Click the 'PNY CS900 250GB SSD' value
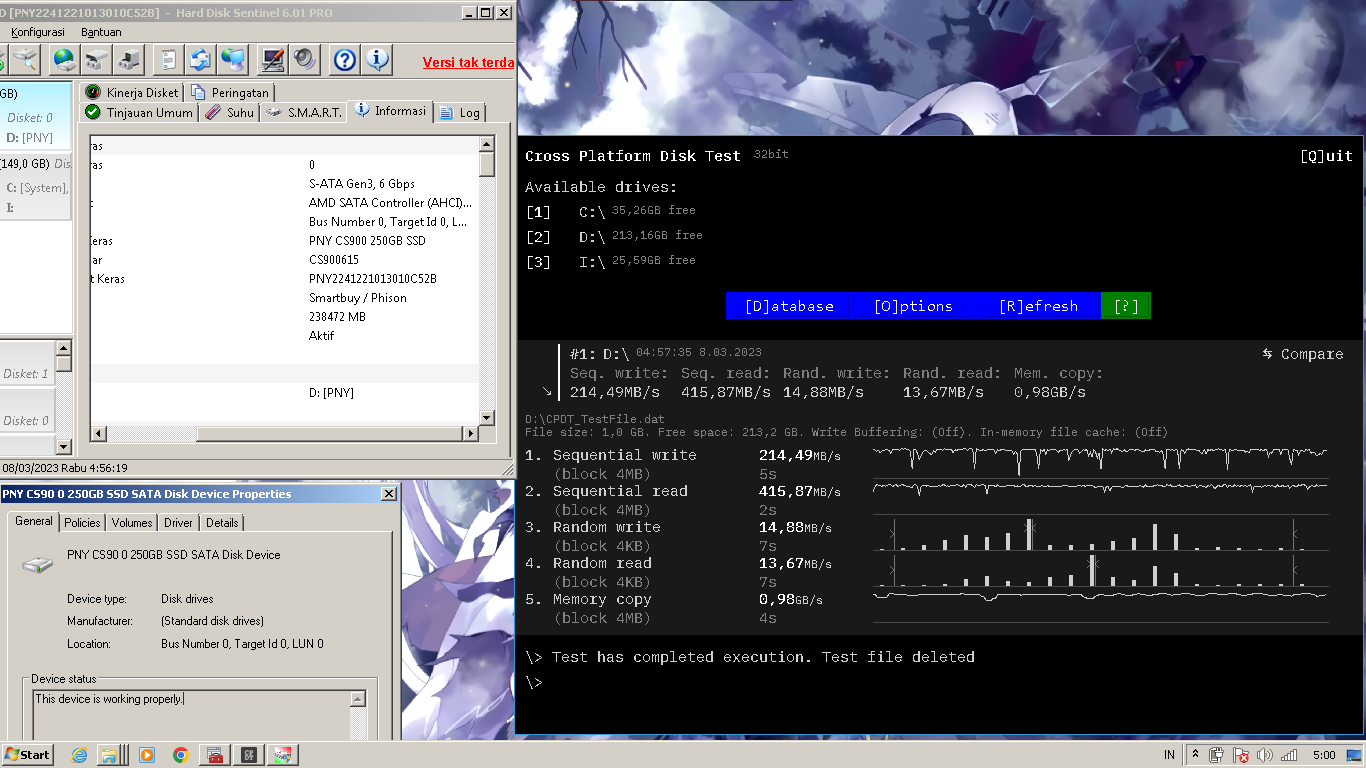Screen dimensions: 1366x768 click(x=367, y=241)
